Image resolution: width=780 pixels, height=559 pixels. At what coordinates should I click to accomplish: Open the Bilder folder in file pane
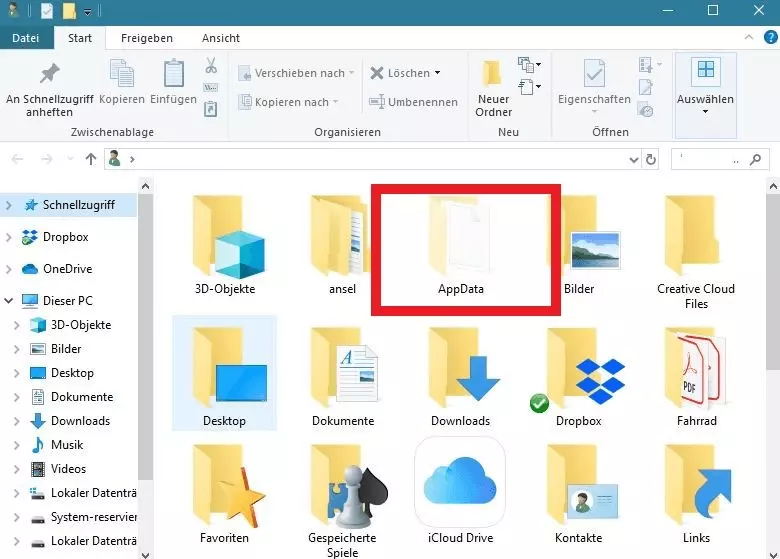pyautogui.click(x=584, y=235)
